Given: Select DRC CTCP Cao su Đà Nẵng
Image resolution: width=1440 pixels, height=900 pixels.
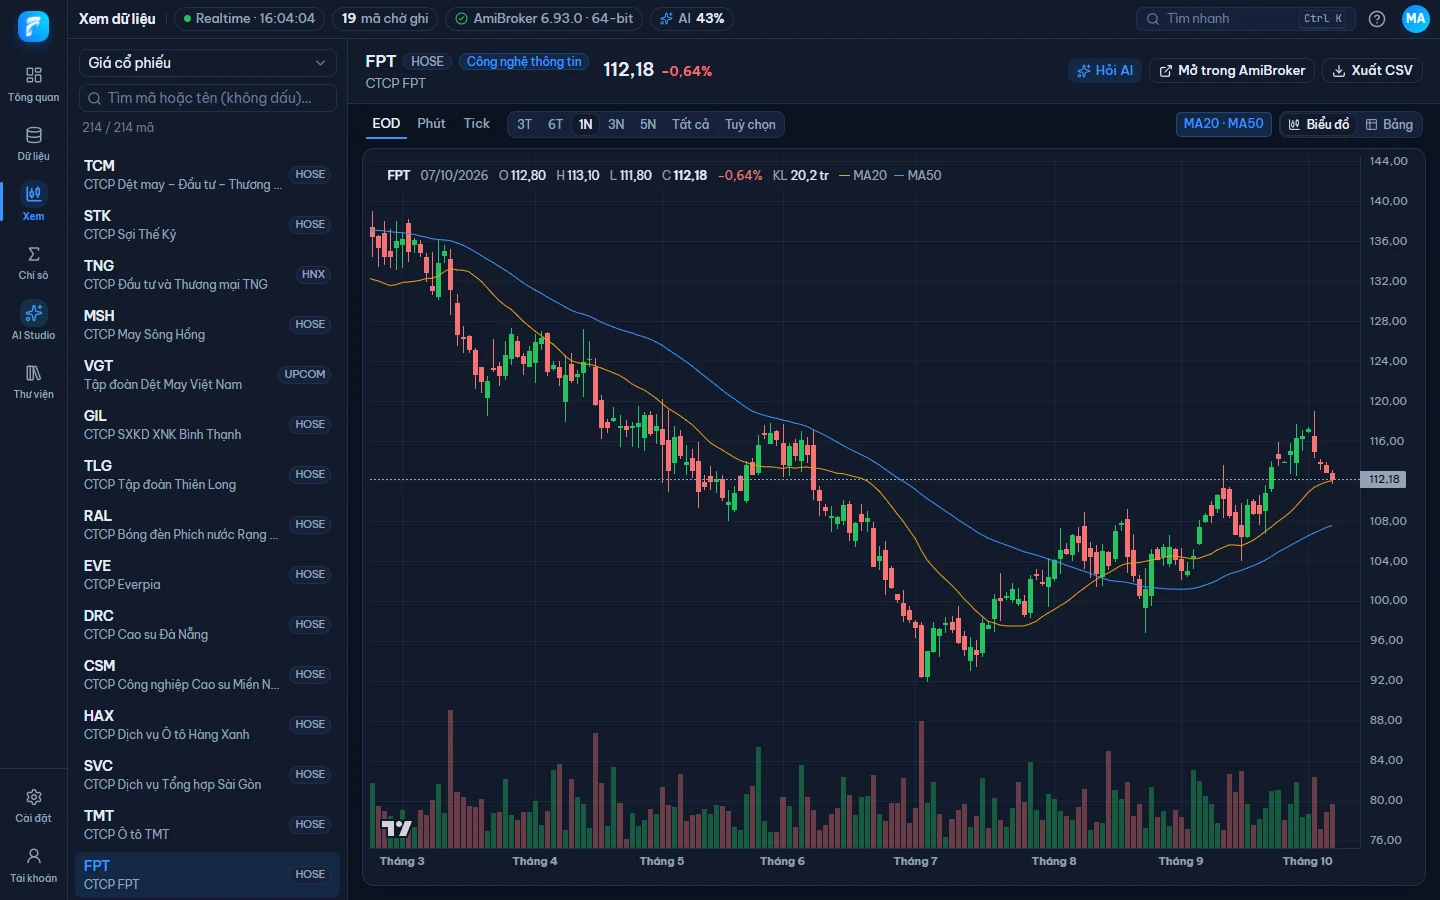Looking at the screenshot, I should pos(207,625).
